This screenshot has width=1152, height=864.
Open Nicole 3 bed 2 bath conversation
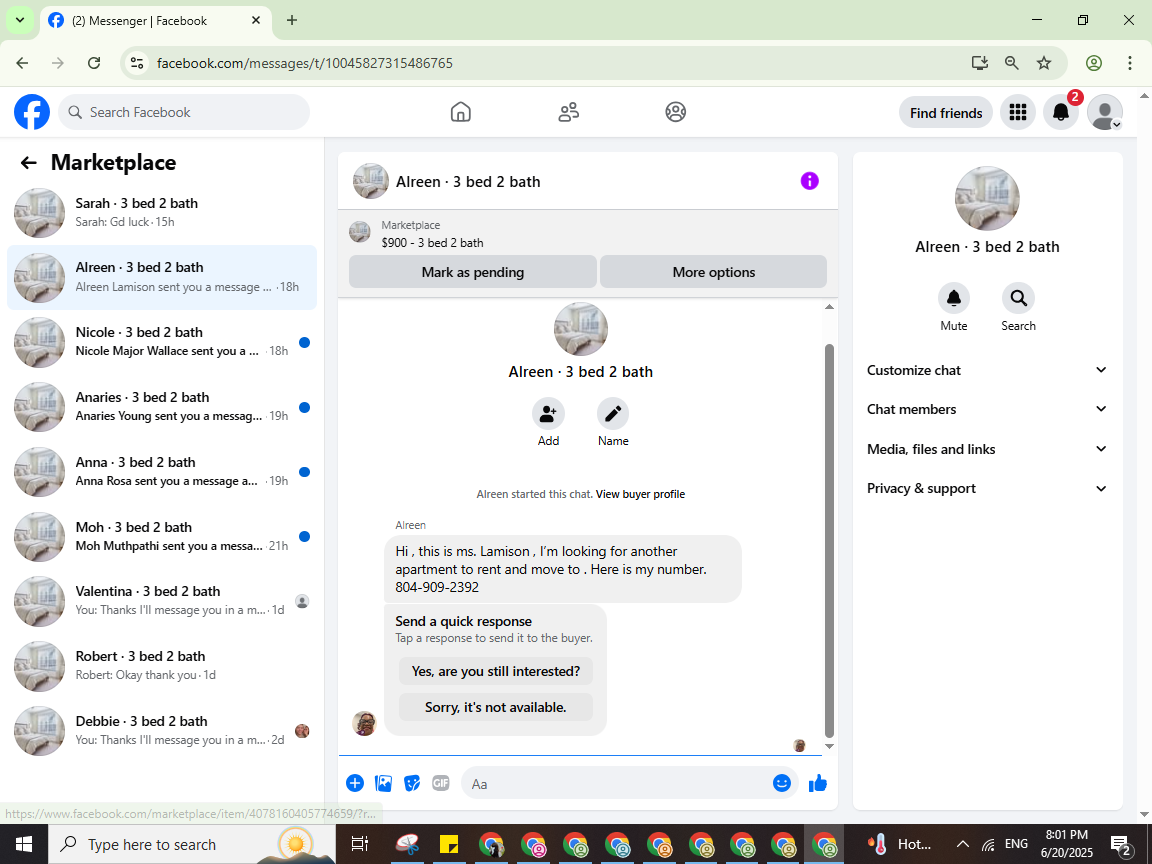[162, 342]
